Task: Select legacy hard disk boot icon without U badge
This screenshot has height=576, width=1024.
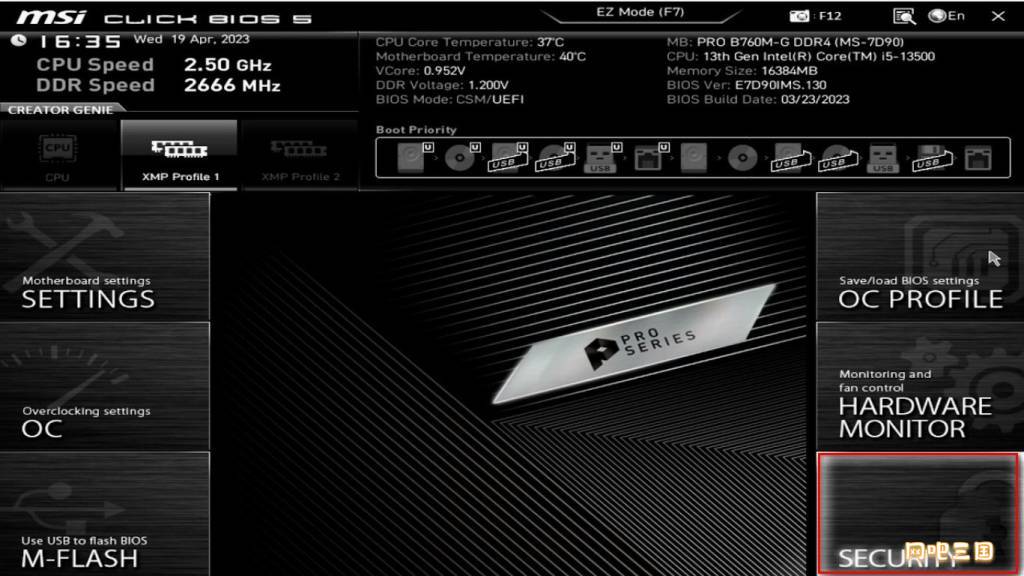Action: tap(694, 157)
